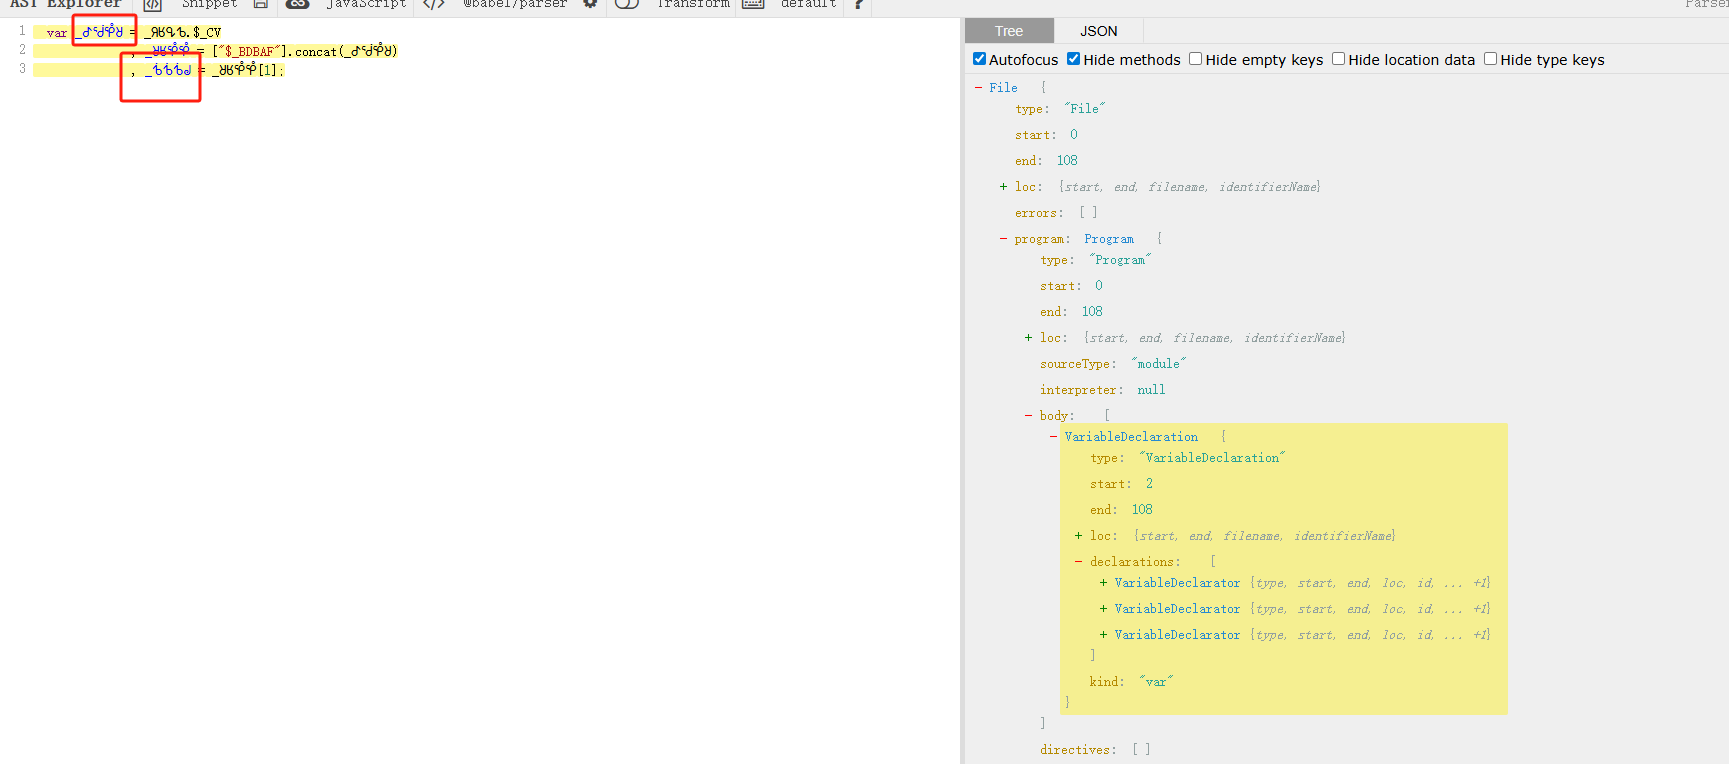Switch to the Tree tab

pyautogui.click(x=1009, y=31)
